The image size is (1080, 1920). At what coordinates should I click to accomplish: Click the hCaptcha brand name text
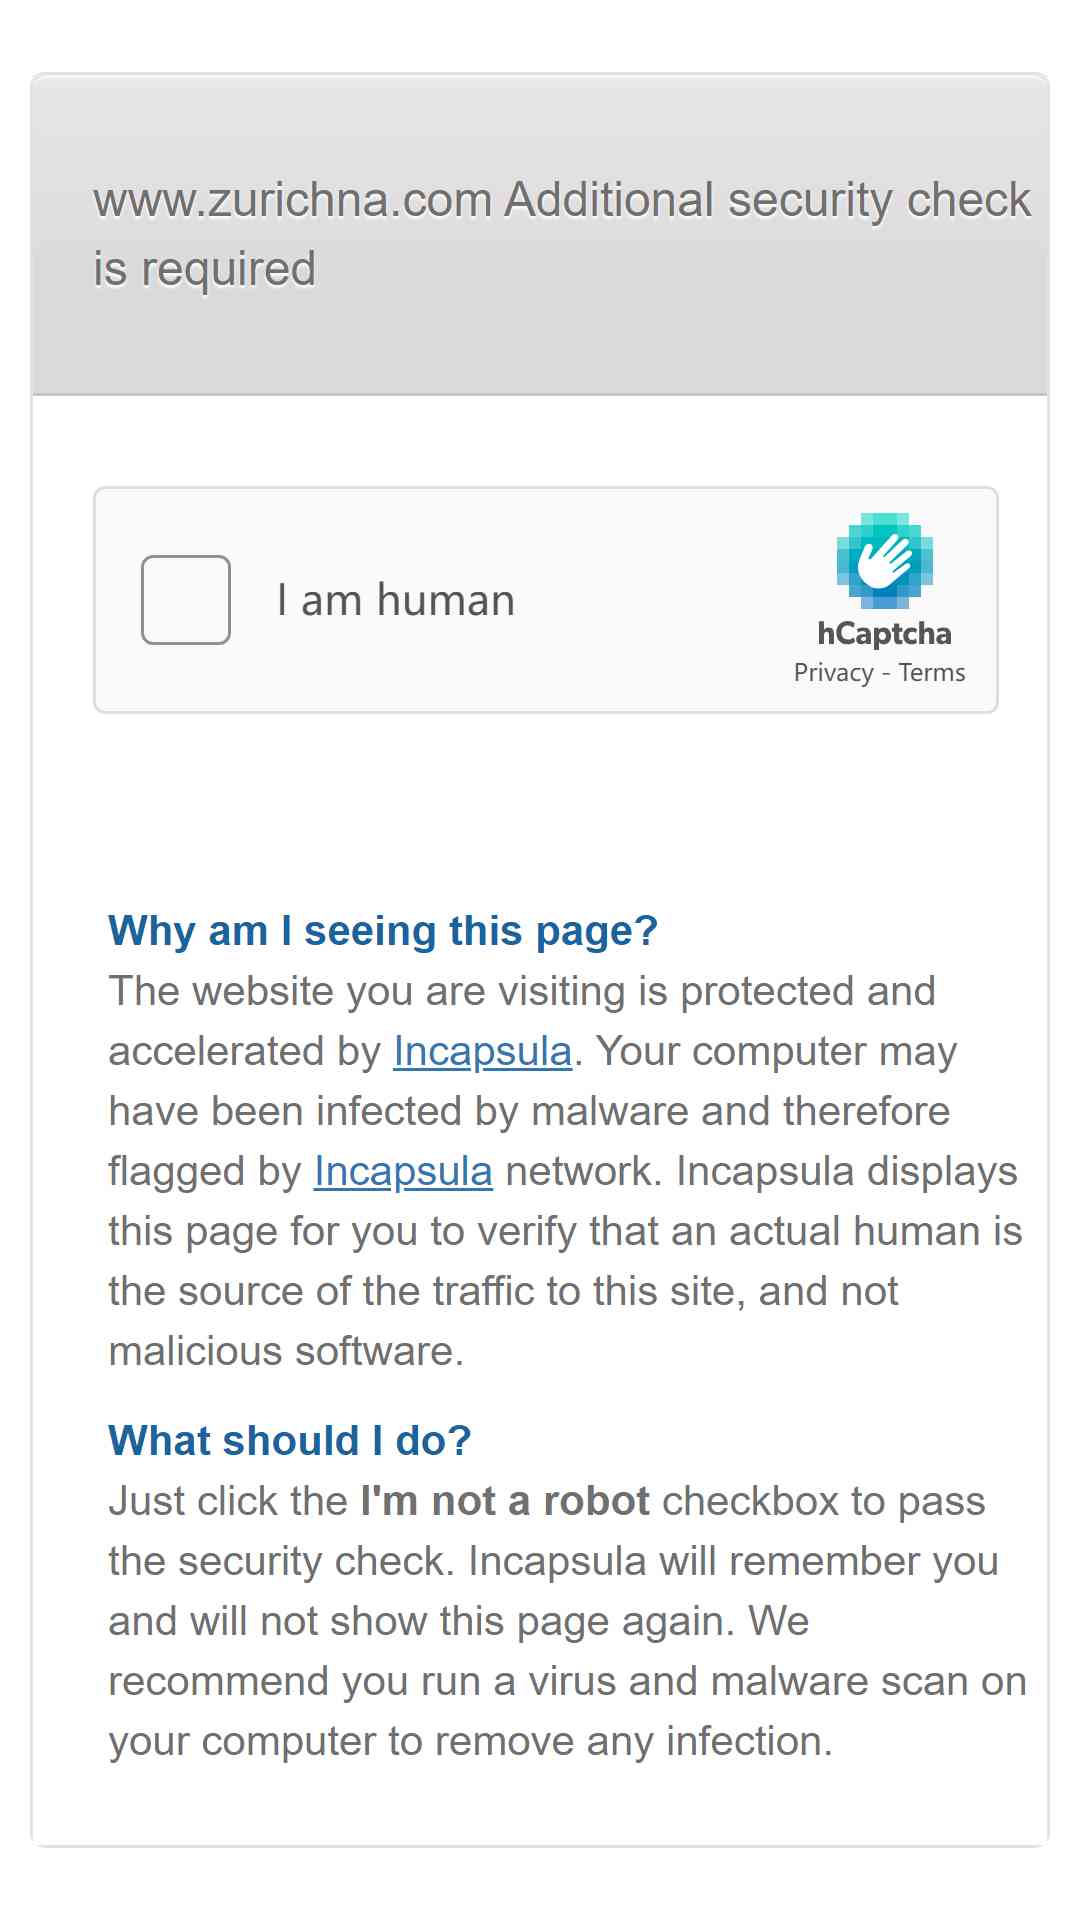coord(884,633)
